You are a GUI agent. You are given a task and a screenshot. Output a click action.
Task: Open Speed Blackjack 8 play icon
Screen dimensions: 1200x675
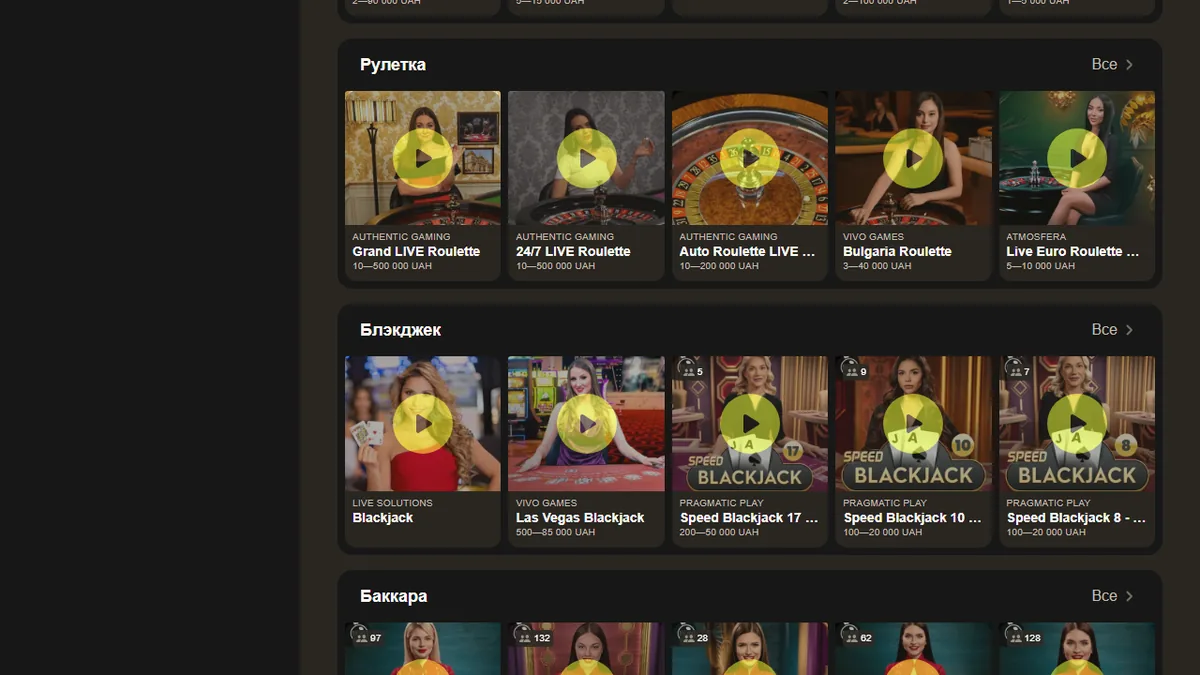point(1077,424)
